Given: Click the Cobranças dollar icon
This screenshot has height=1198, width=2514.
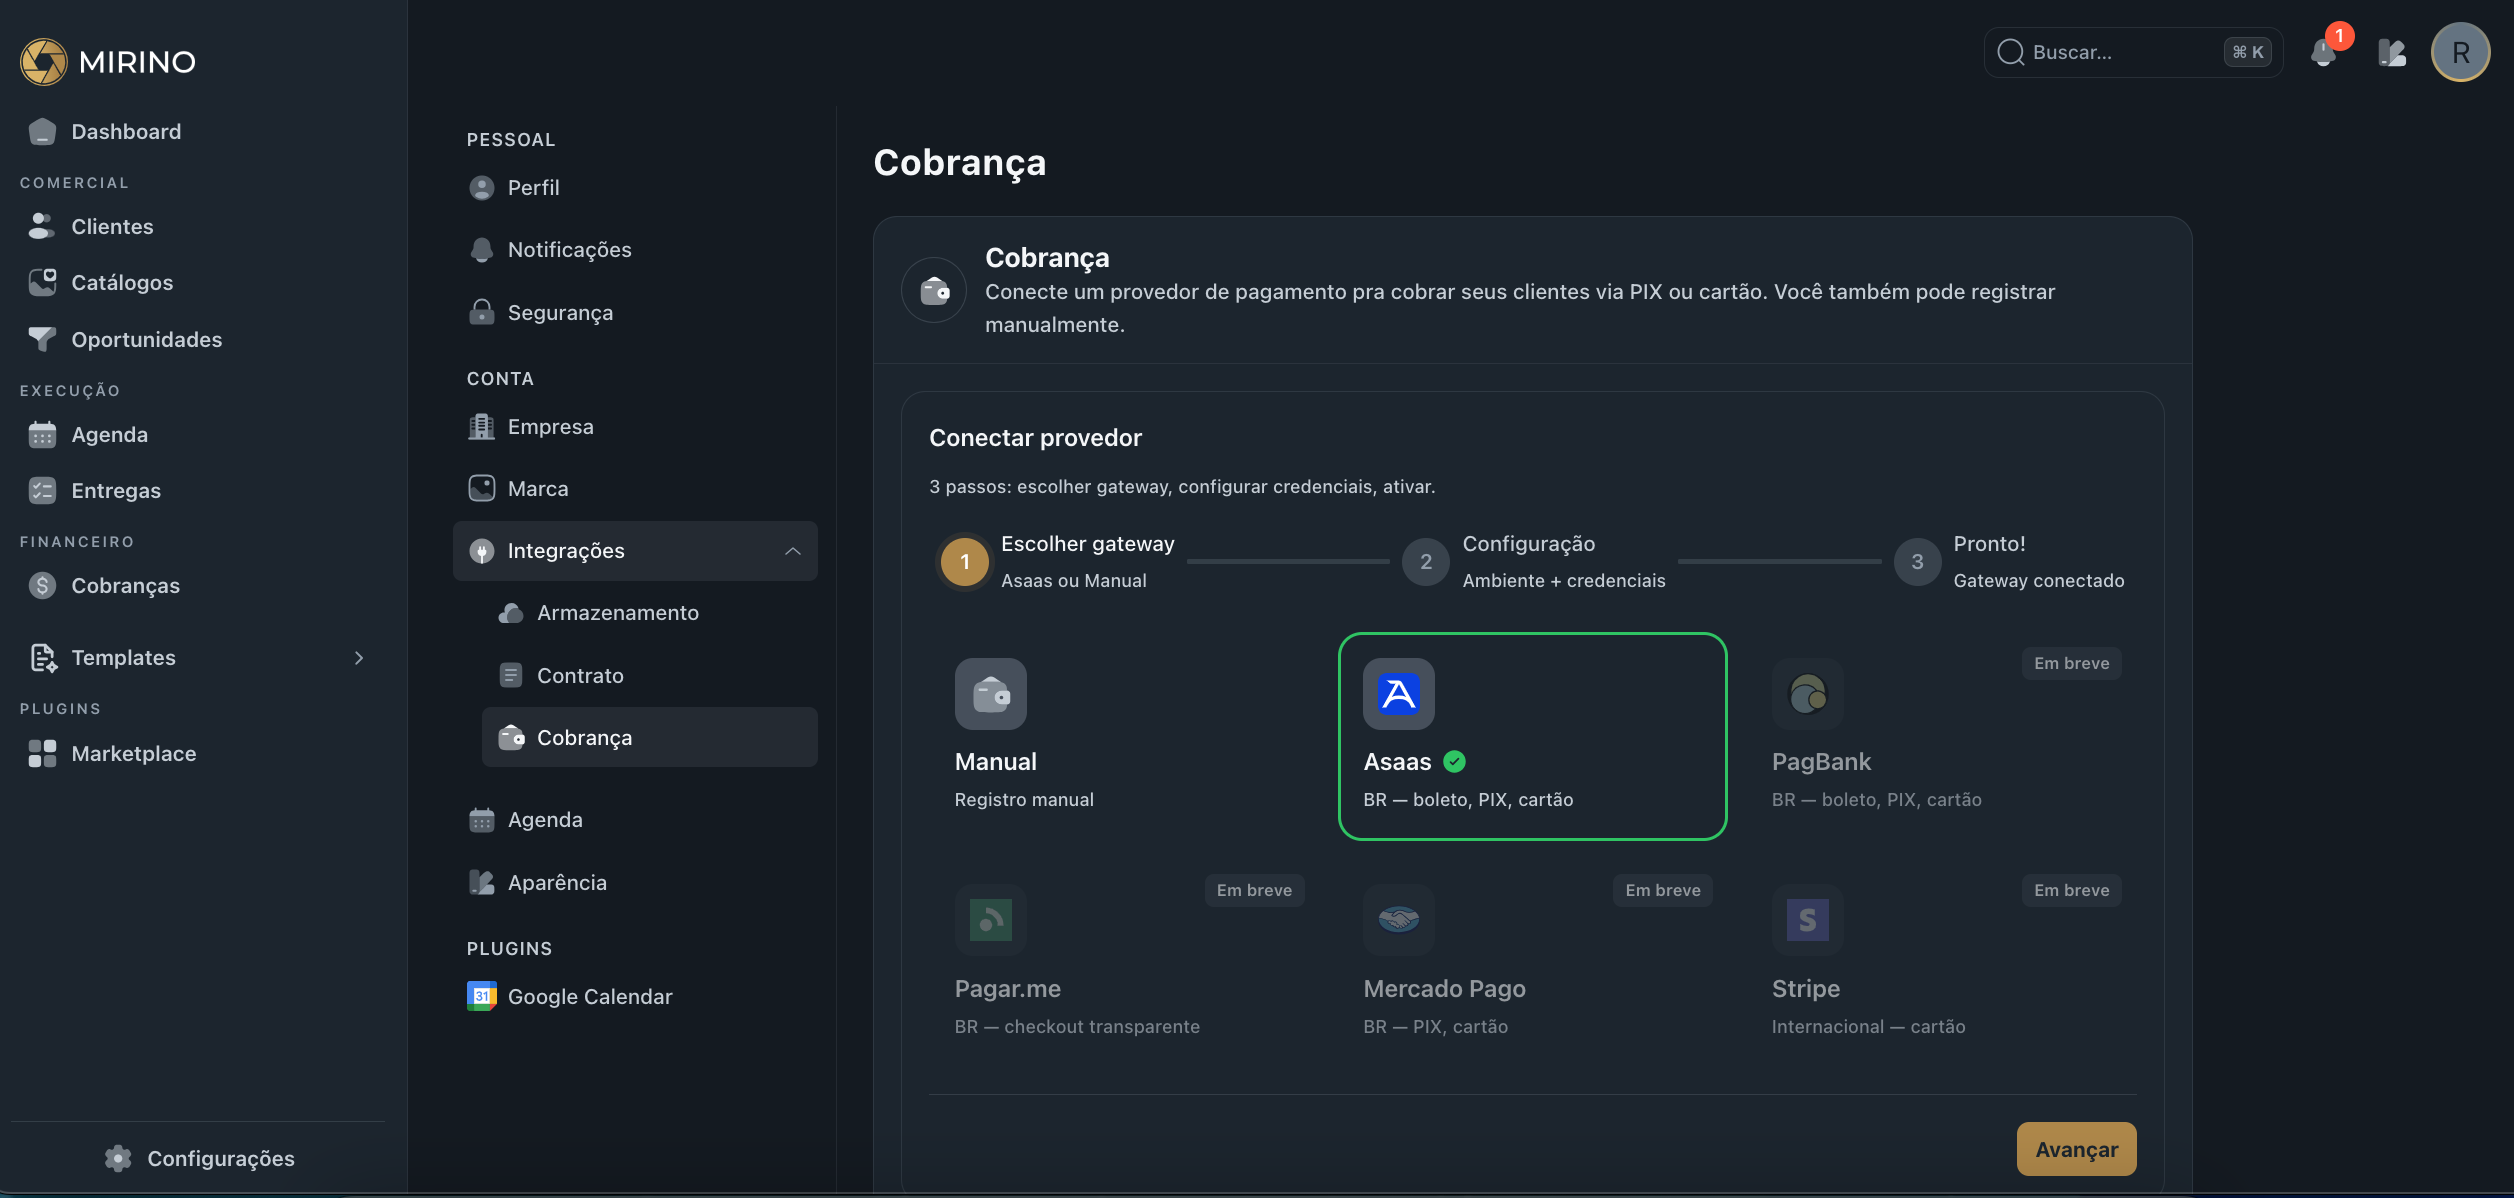Looking at the screenshot, I should pyautogui.click(x=42, y=586).
